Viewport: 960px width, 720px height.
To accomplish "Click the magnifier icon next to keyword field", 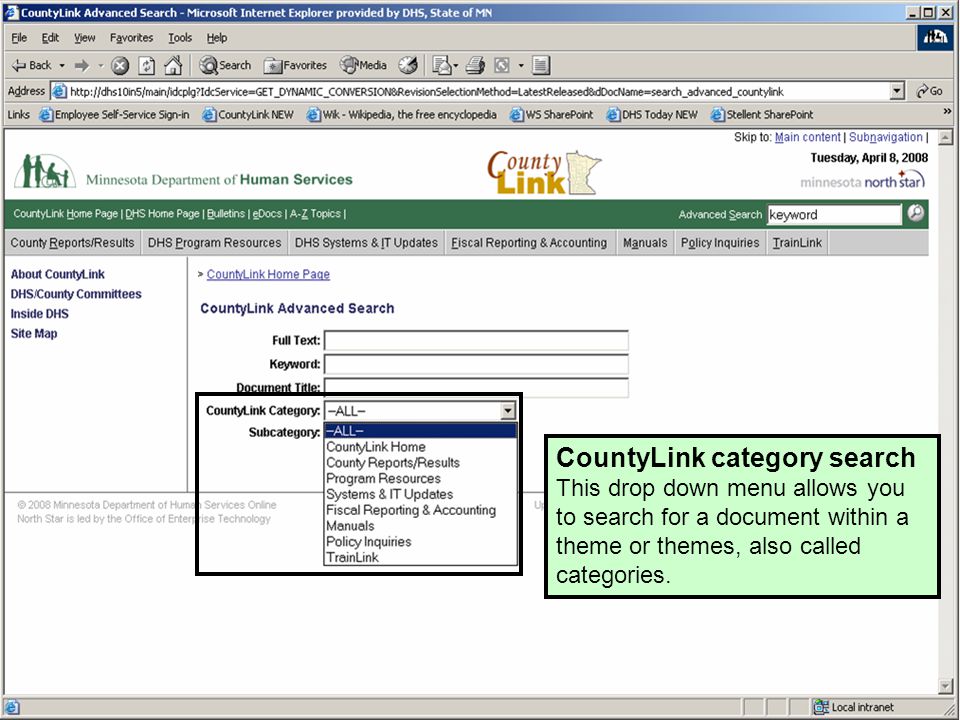I will click(x=915, y=213).
